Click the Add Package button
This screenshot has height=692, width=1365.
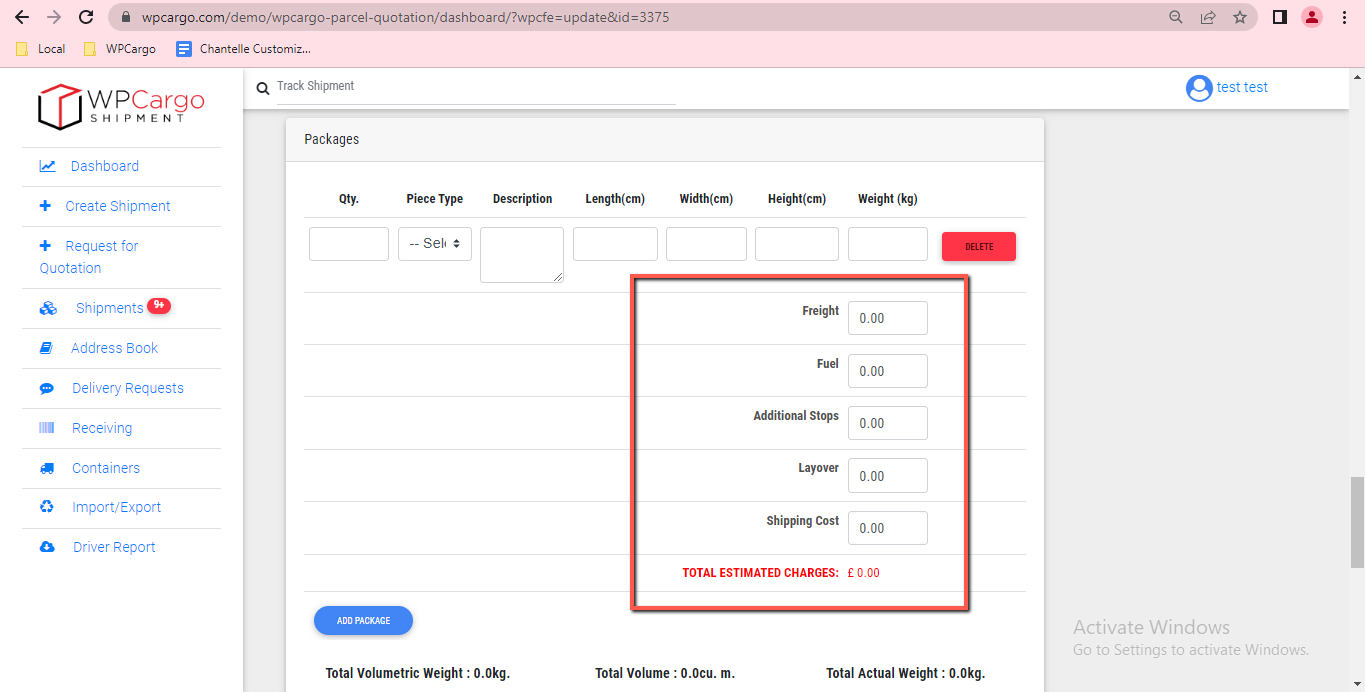click(x=363, y=621)
